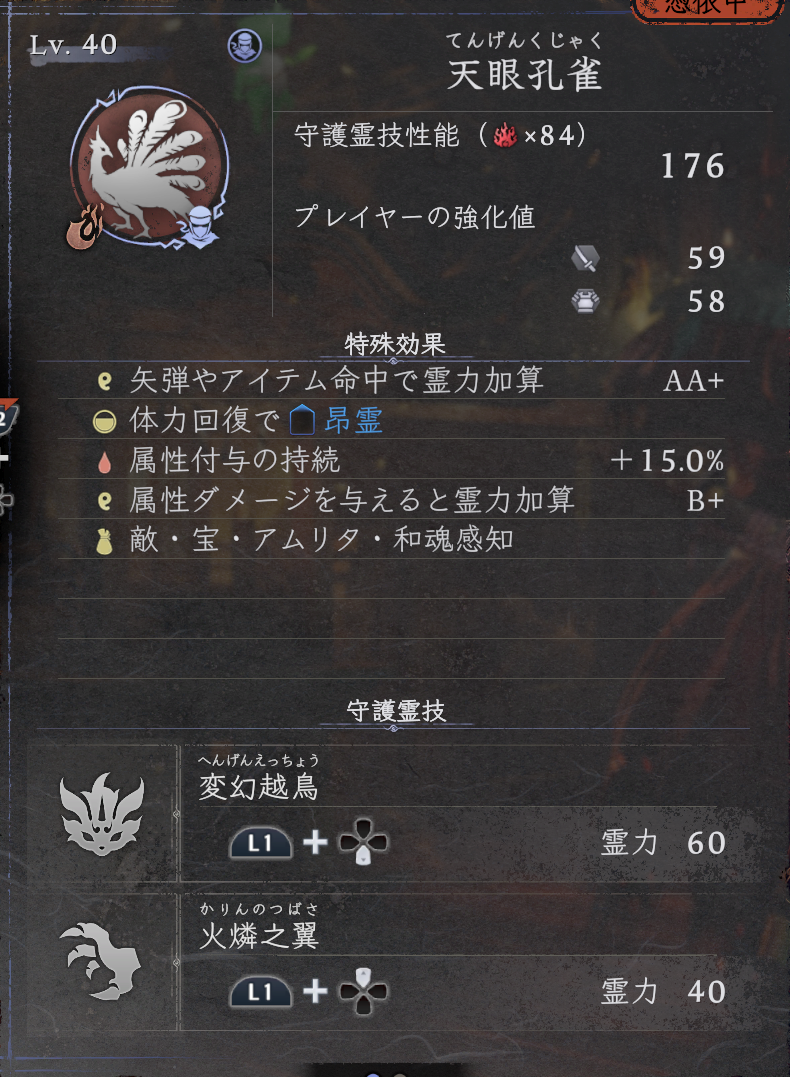The image size is (790, 1077).
Task: Click the yellow pouch icon for 感知 effect
Action: [104, 541]
